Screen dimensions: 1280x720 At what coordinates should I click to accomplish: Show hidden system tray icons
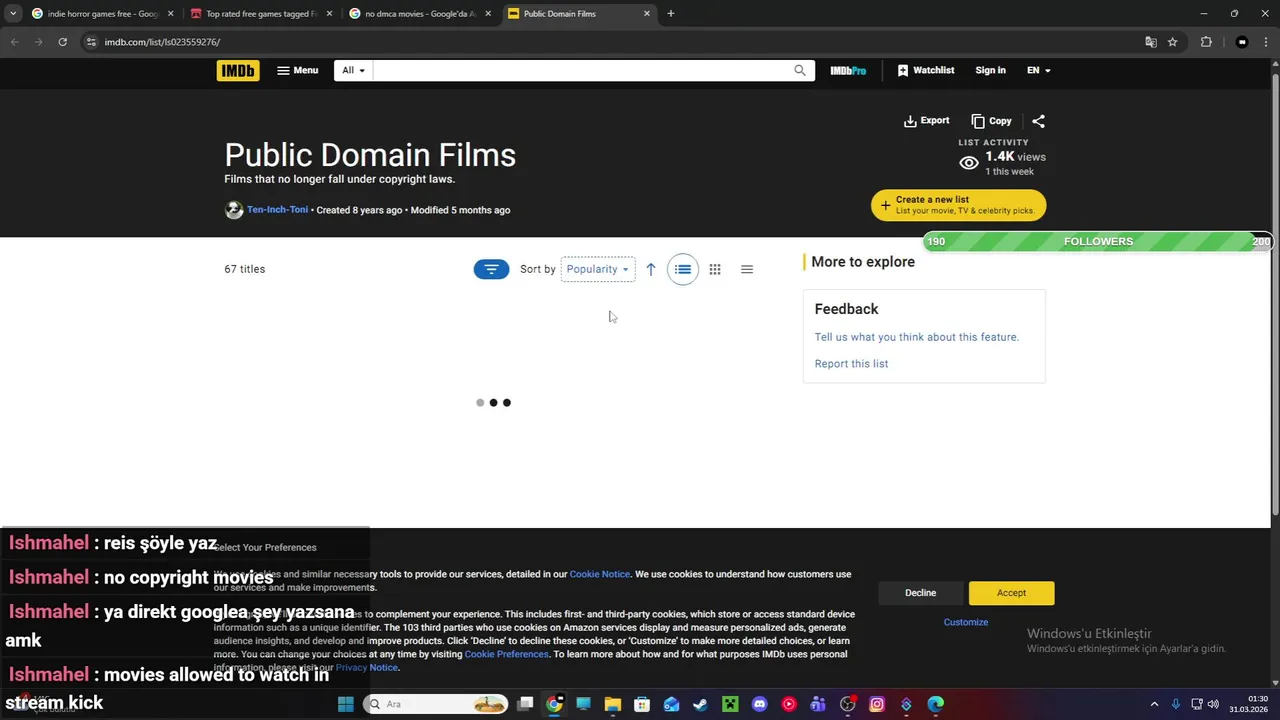(x=1154, y=704)
